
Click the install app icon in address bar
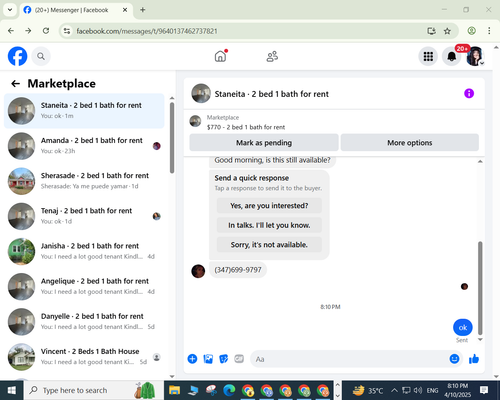(431, 31)
